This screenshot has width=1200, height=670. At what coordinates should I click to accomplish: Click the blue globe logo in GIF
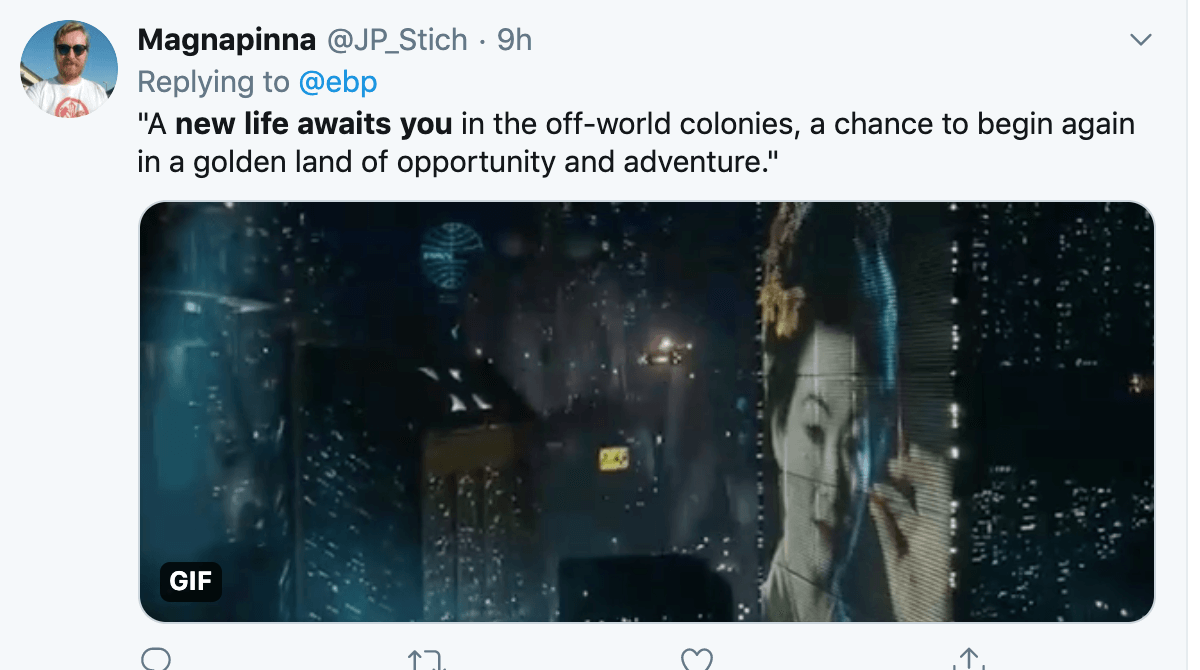coord(451,250)
